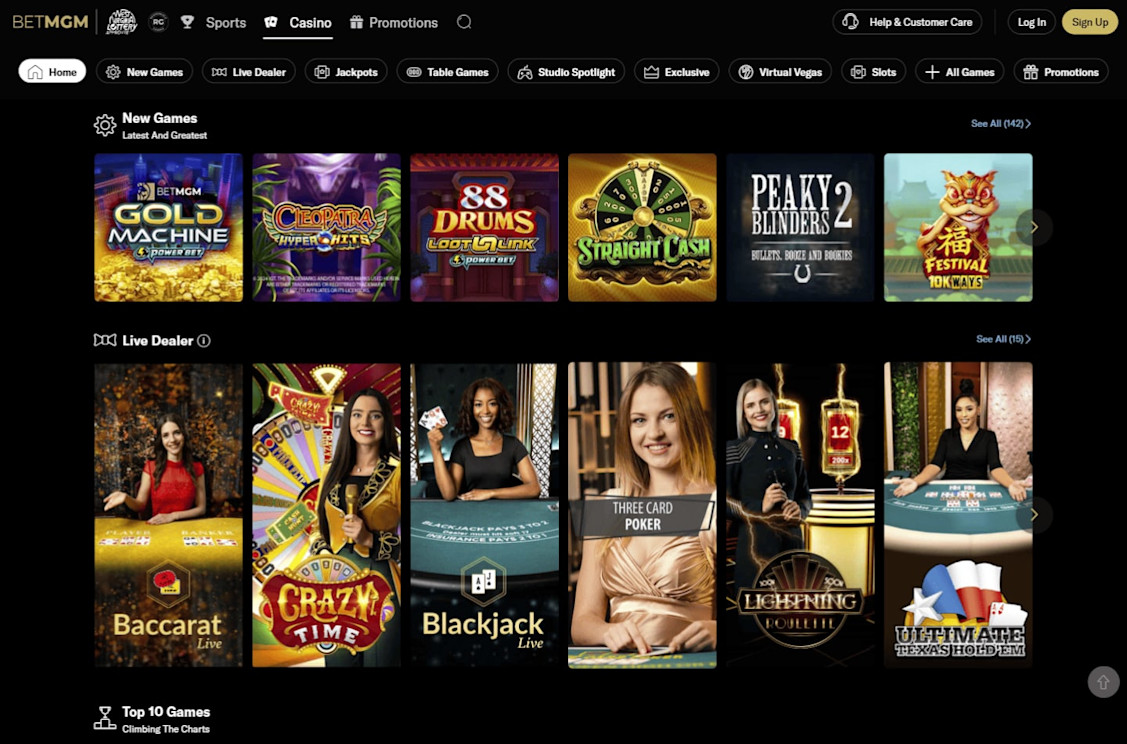Viewport: 1127px width, 744px height.
Task: Select the Casino tab
Action: point(298,22)
